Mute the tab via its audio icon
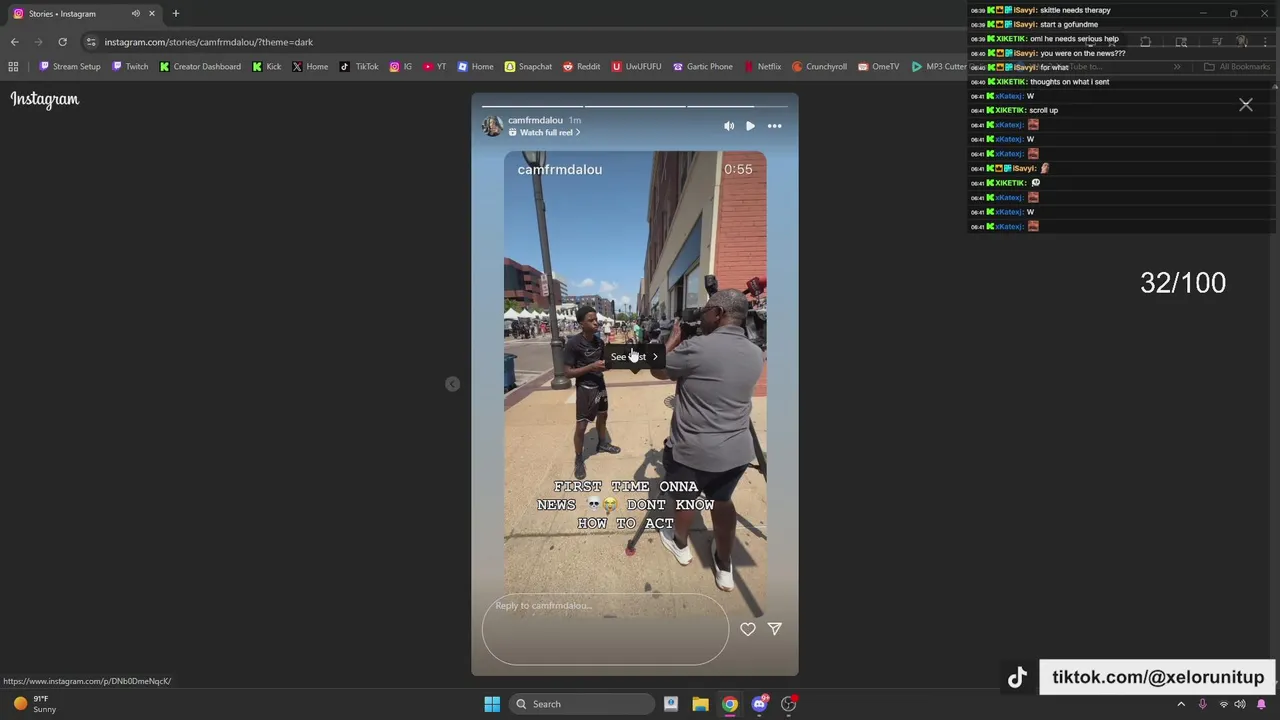The height and width of the screenshot is (720, 1280). pos(135,14)
